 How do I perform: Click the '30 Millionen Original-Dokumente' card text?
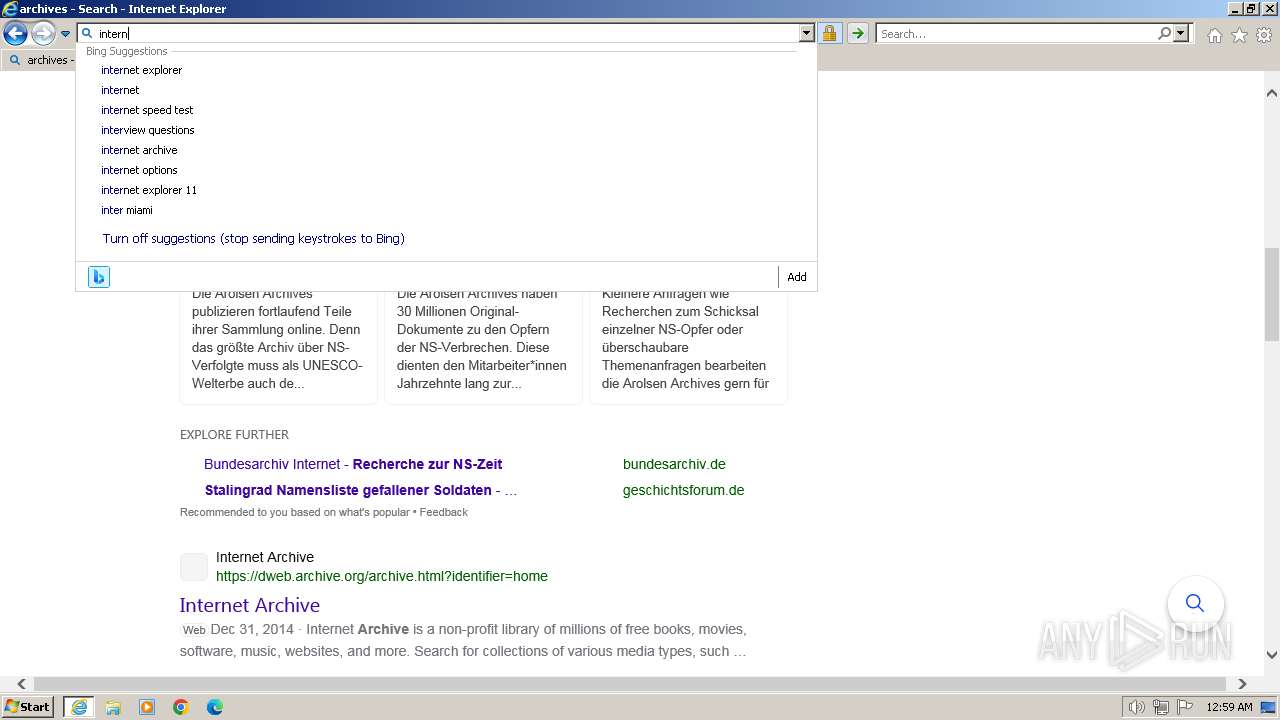point(482,338)
